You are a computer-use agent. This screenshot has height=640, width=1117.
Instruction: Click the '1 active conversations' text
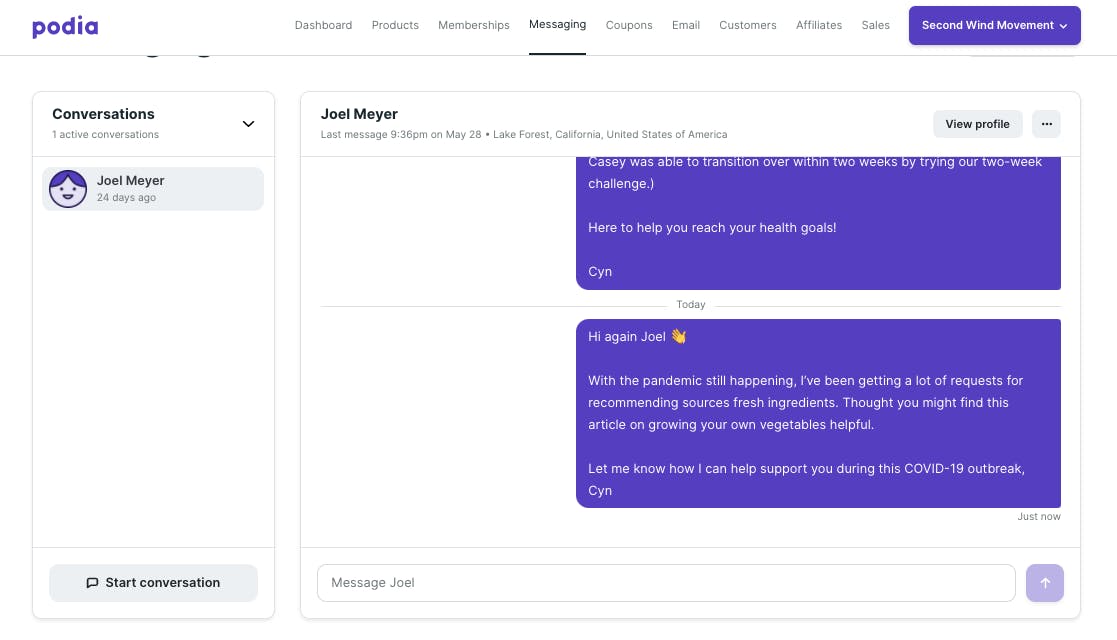click(105, 135)
